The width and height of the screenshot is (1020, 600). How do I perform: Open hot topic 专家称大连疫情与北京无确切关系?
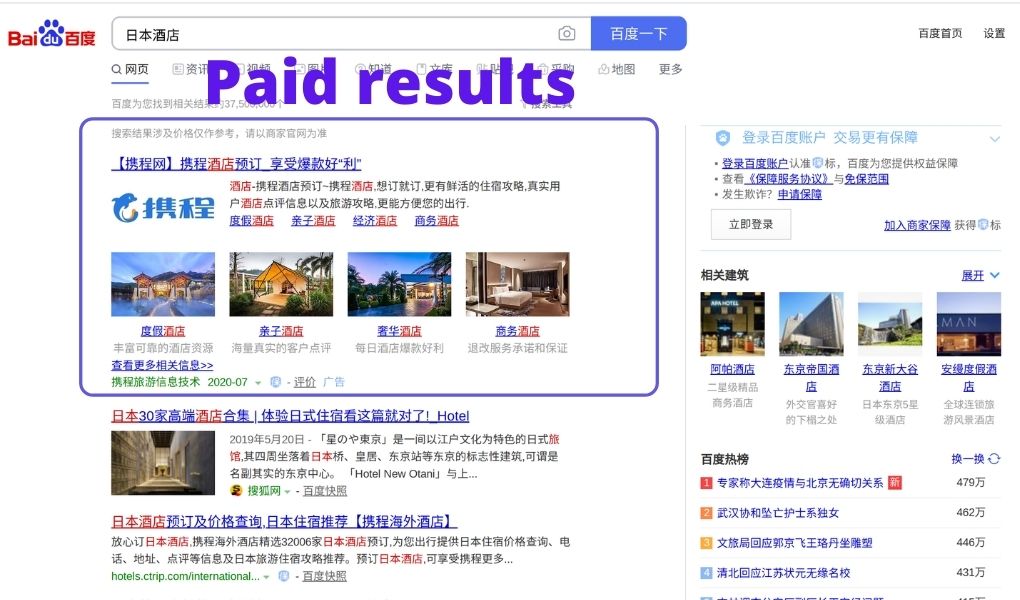coord(799,483)
